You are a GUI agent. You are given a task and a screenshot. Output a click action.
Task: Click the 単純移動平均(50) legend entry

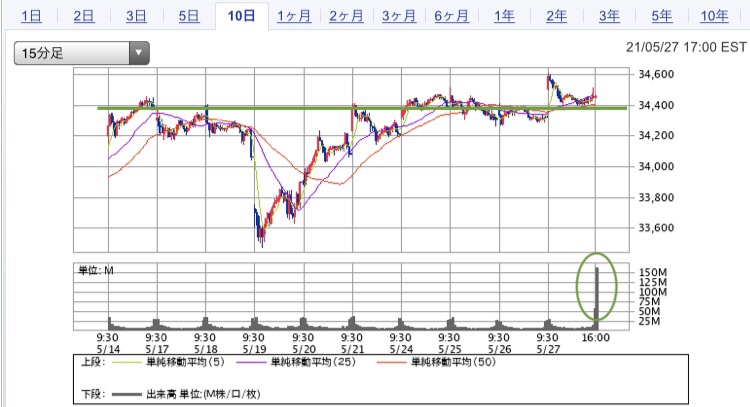coord(453,362)
